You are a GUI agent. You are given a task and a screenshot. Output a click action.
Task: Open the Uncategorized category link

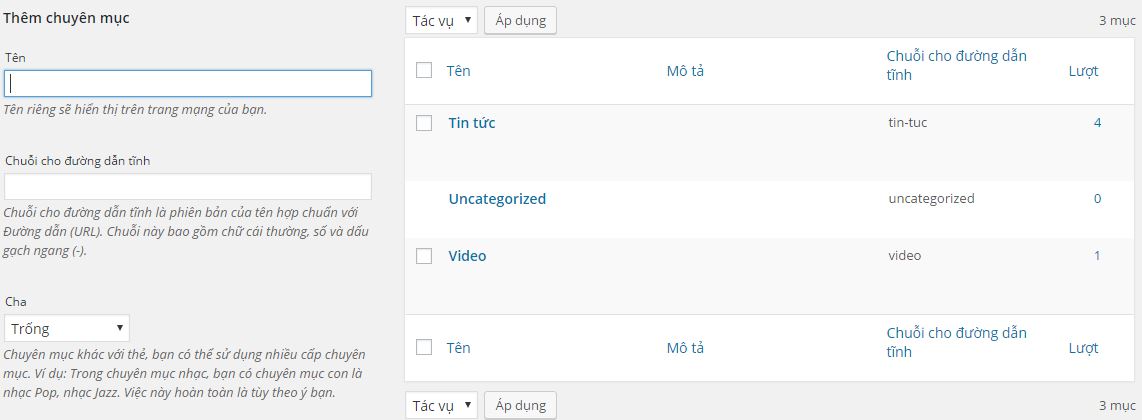point(497,198)
